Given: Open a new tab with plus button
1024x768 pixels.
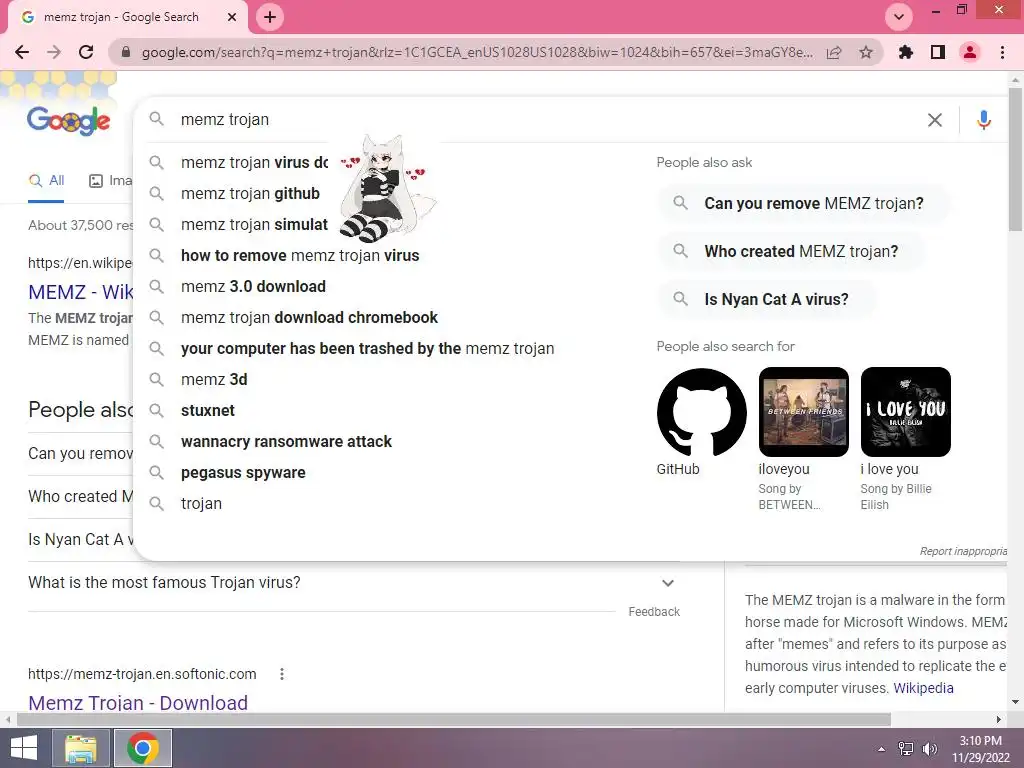Looking at the screenshot, I should pos(270,17).
